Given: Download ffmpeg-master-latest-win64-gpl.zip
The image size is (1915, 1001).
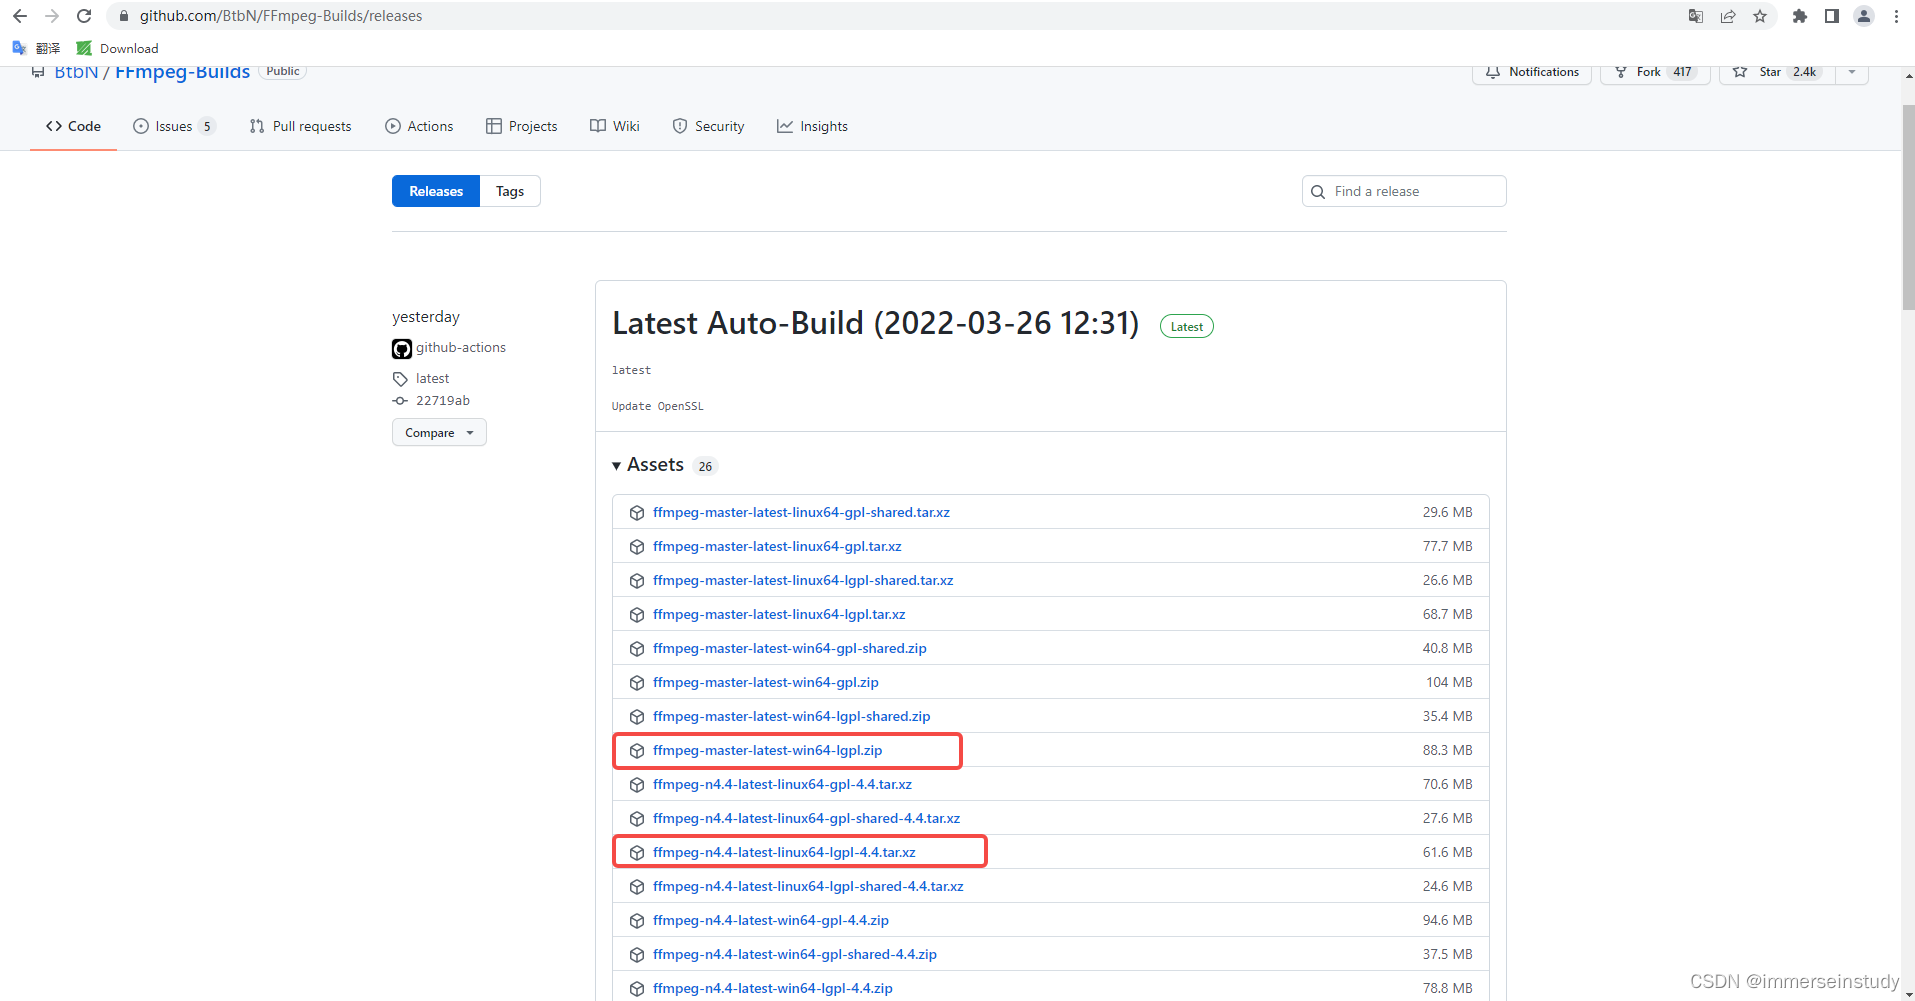Looking at the screenshot, I should click(x=766, y=682).
